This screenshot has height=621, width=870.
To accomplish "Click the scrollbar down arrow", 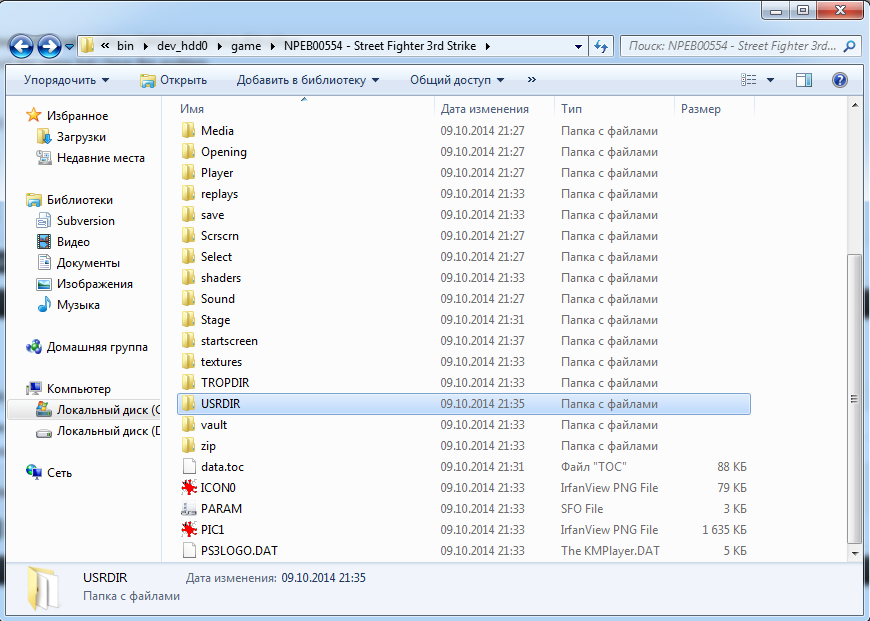I will point(854,553).
